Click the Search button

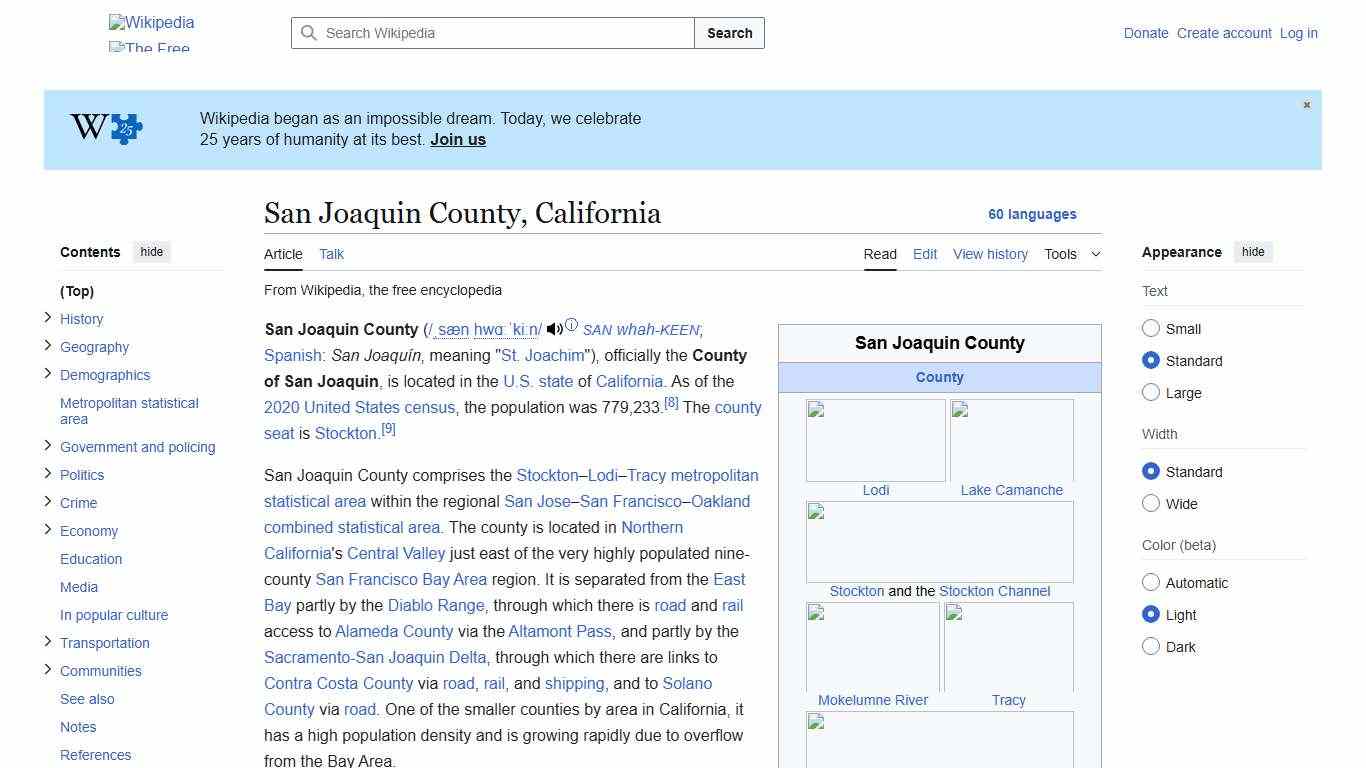pyautogui.click(x=729, y=33)
